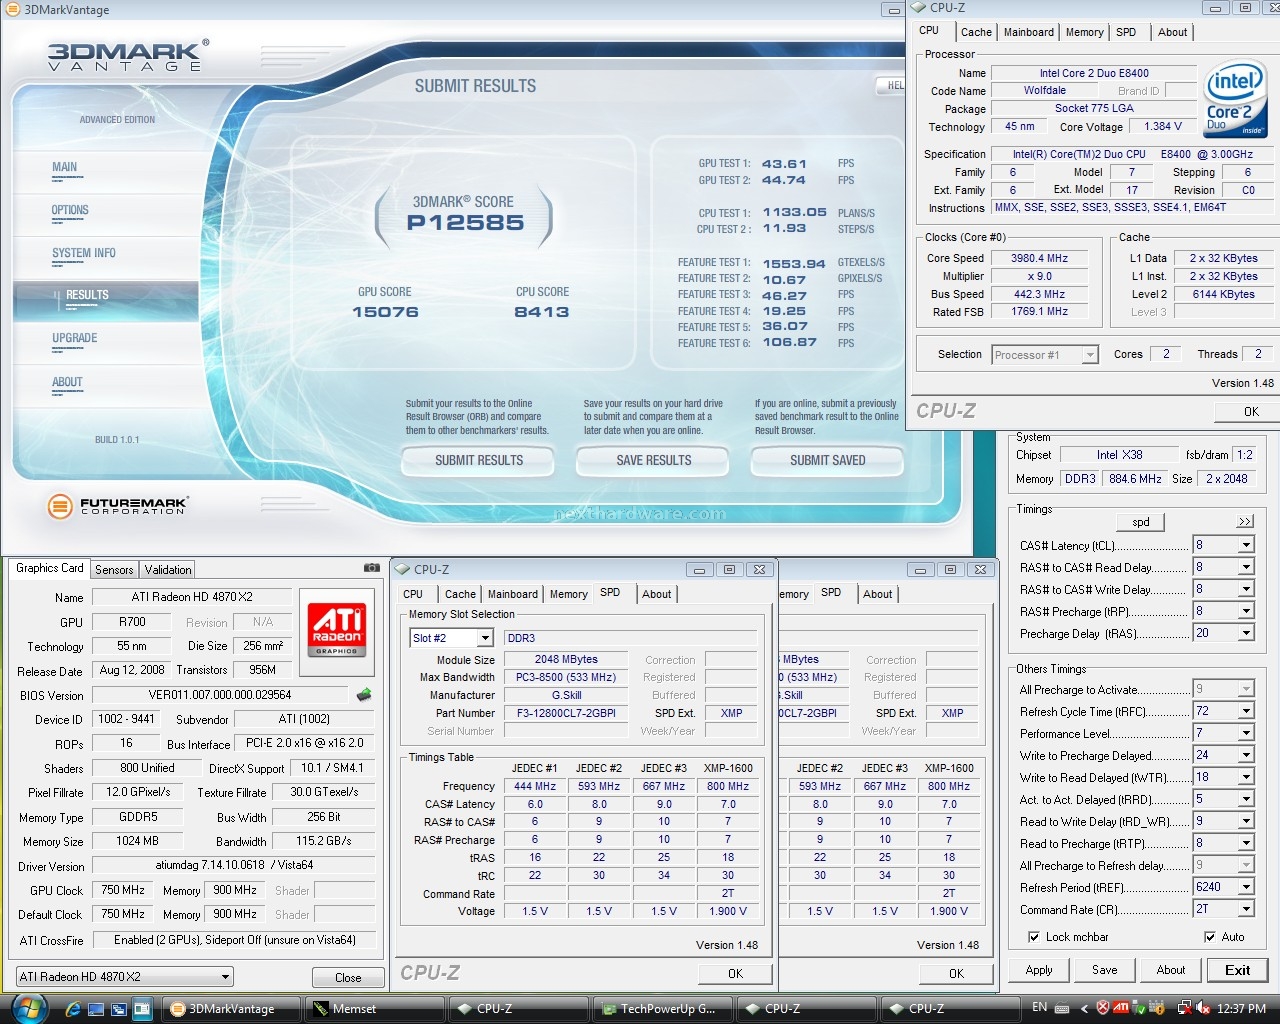Click the About button in Memset
This screenshot has width=1280, height=1024.
pos(1171,970)
